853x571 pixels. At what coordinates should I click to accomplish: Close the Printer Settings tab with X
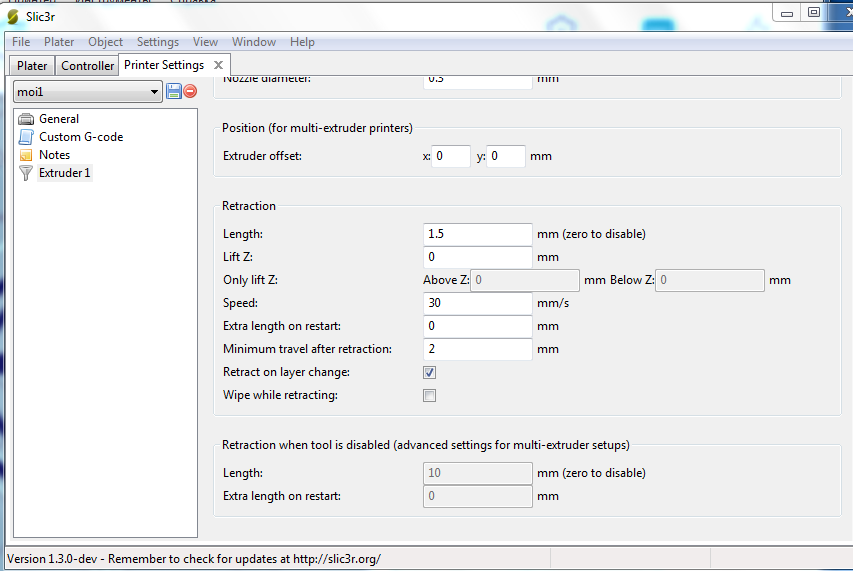(219, 65)
